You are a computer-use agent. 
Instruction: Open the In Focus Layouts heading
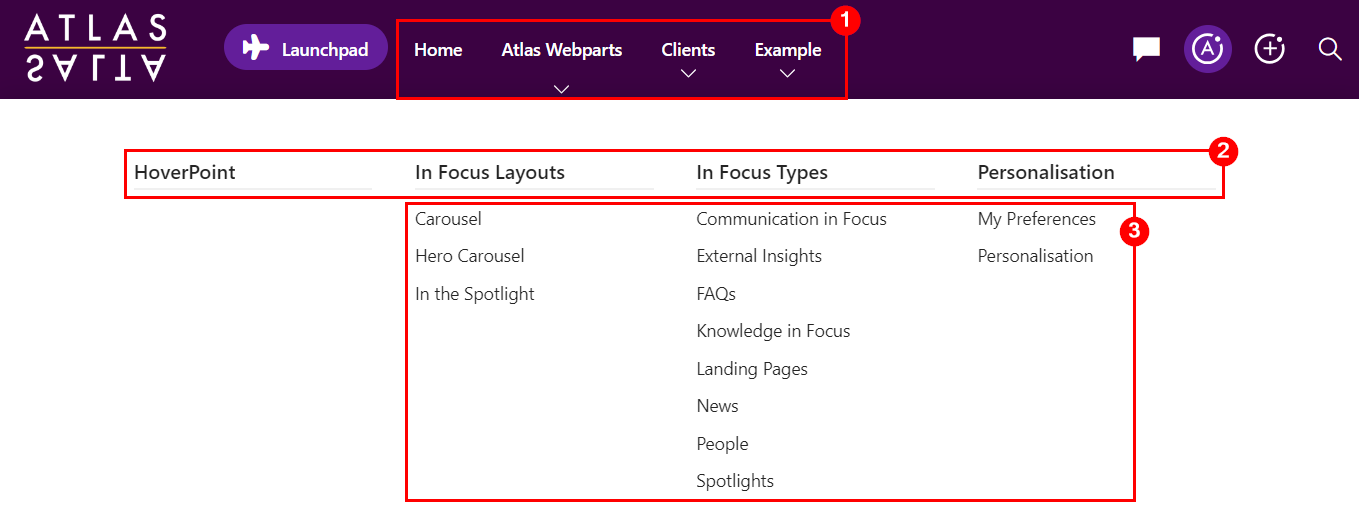tap(490, 172)
